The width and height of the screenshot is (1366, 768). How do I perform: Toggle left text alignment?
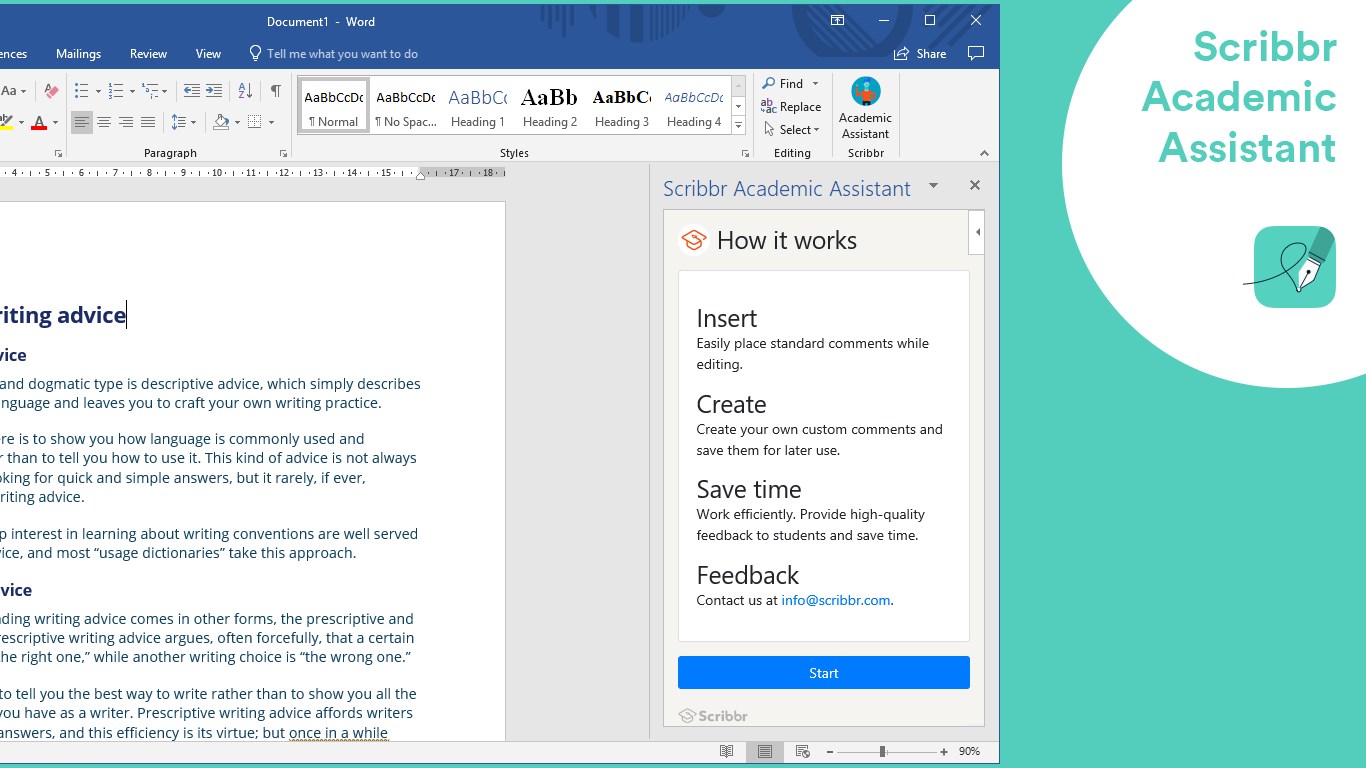[82, 122]
